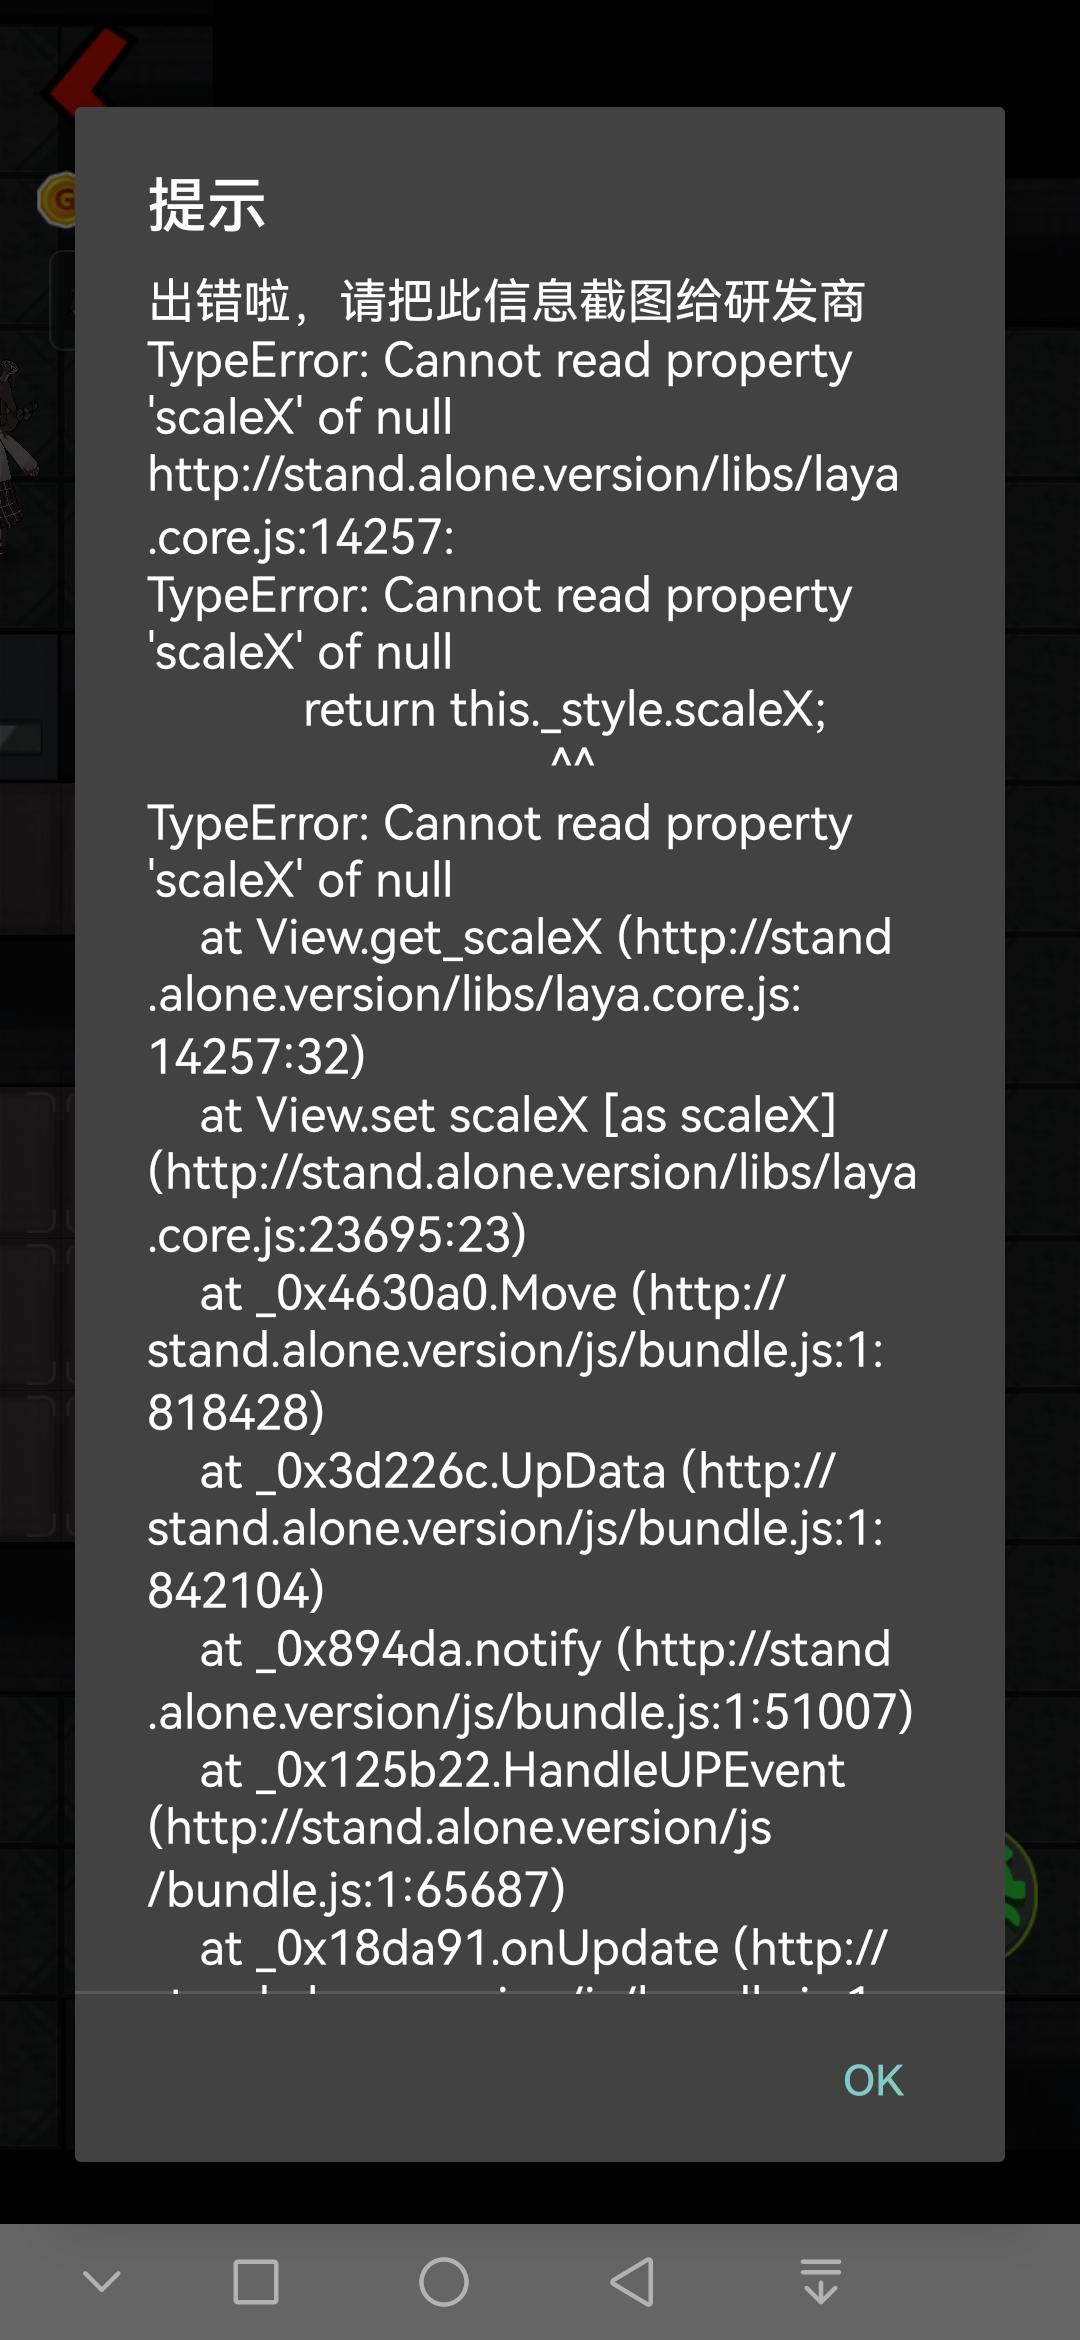Click the dialog title 提示

207,206
